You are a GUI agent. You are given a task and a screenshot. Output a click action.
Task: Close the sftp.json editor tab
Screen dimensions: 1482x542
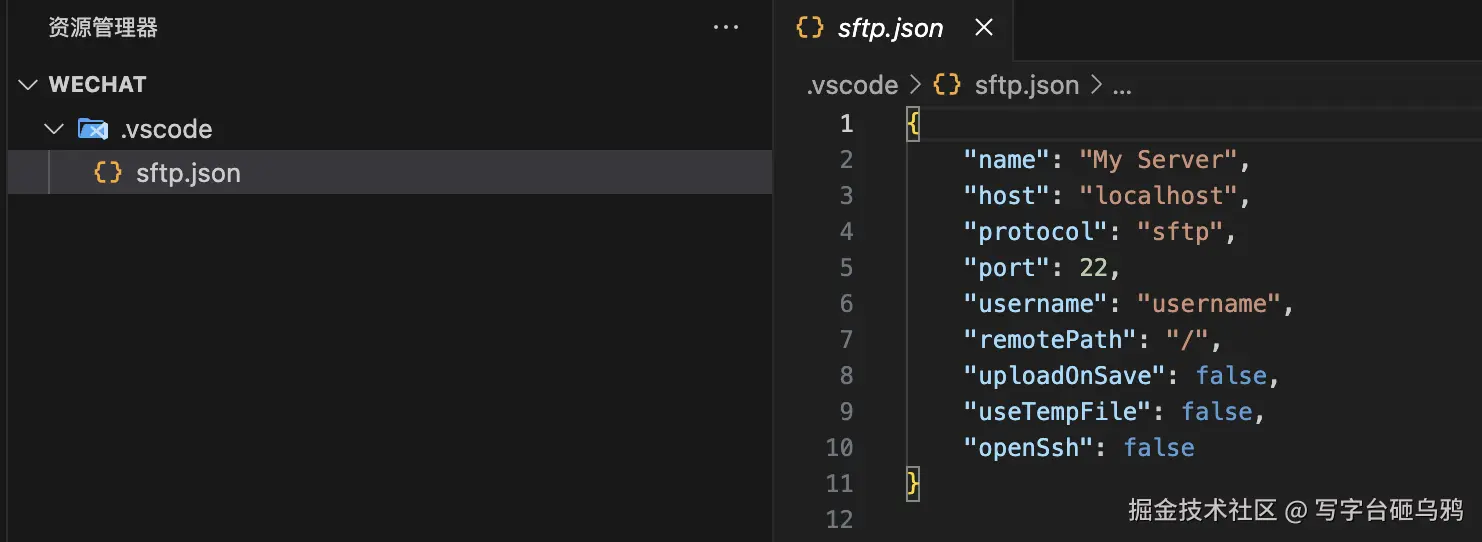(x=984, y=28)
